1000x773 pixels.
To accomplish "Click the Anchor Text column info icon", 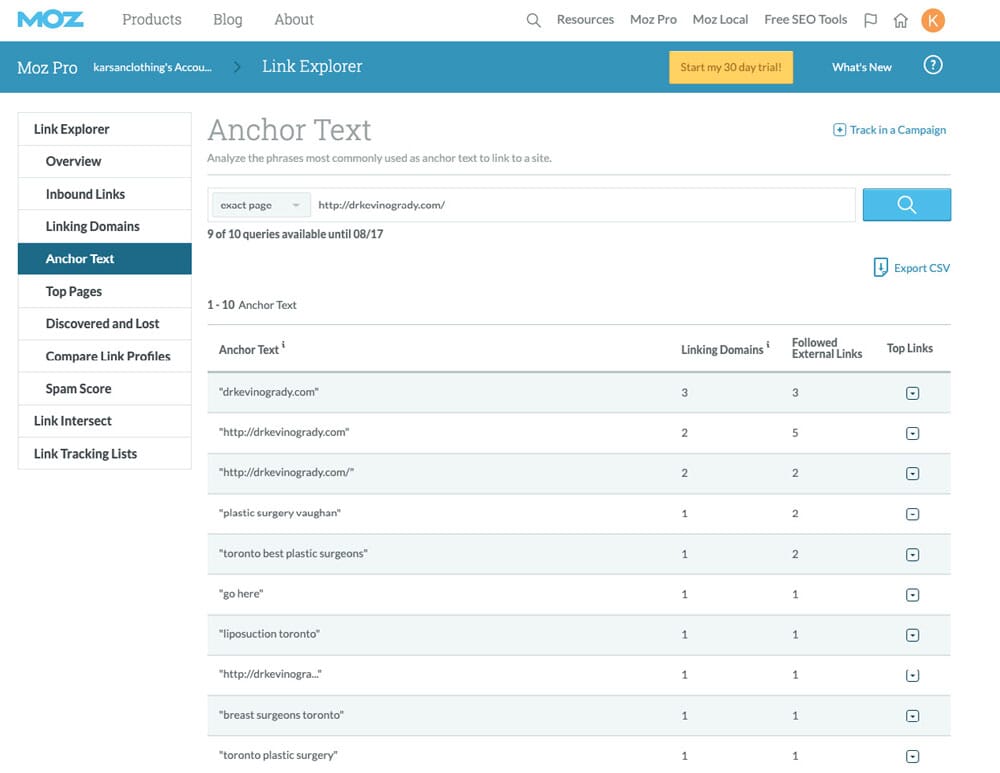I will point(283,345).
